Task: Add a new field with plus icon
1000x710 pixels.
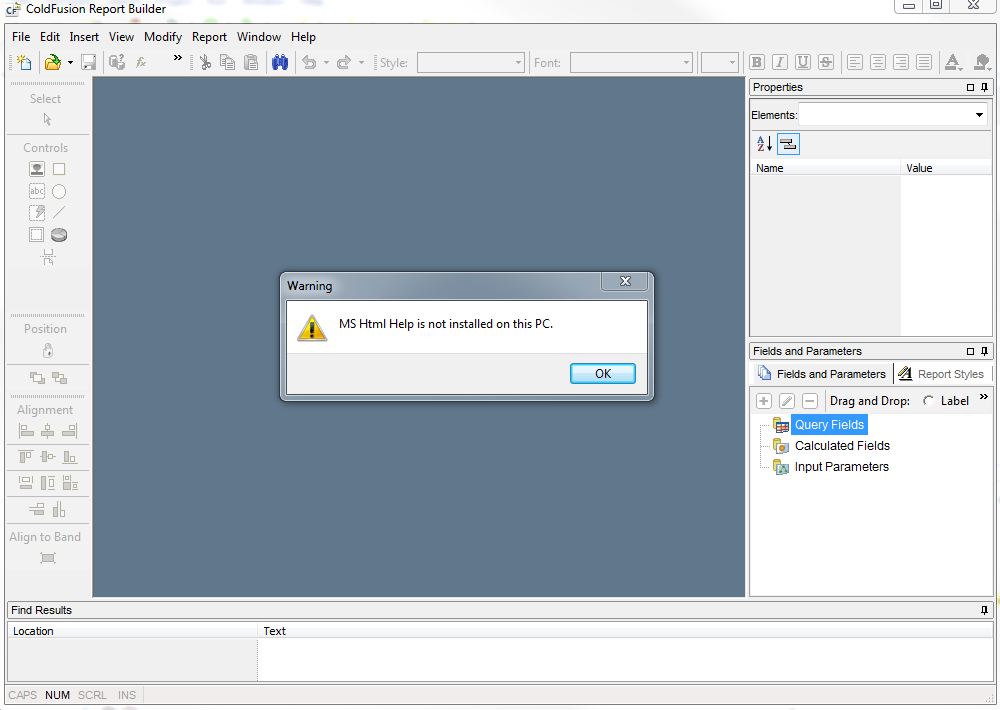Action: click(x=763, y=401)
